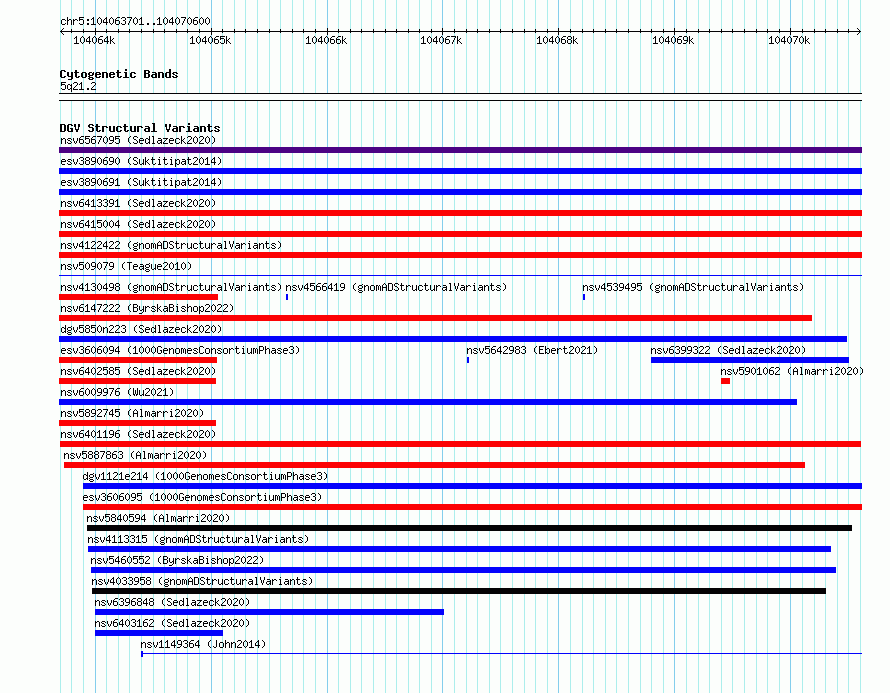The height and width of the screenshot is (693, 890).
Task: Click nsv6402585 (Sedlazeck2020) label
Action: (x=138, y=371)
